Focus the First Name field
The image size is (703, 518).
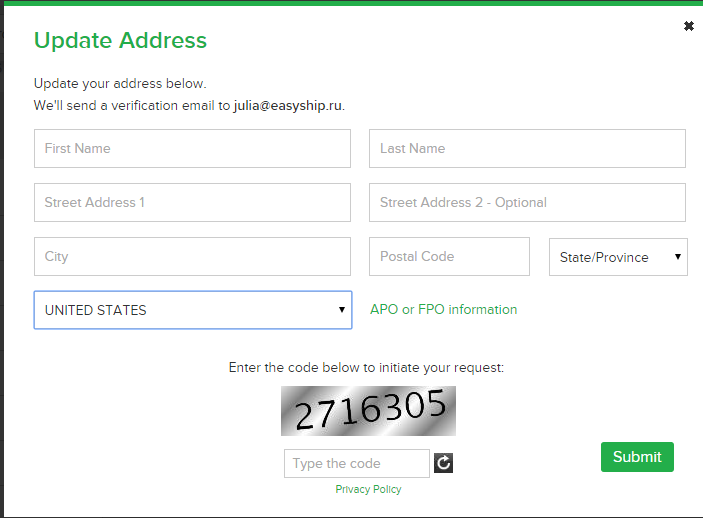click(x=192, y=148)
